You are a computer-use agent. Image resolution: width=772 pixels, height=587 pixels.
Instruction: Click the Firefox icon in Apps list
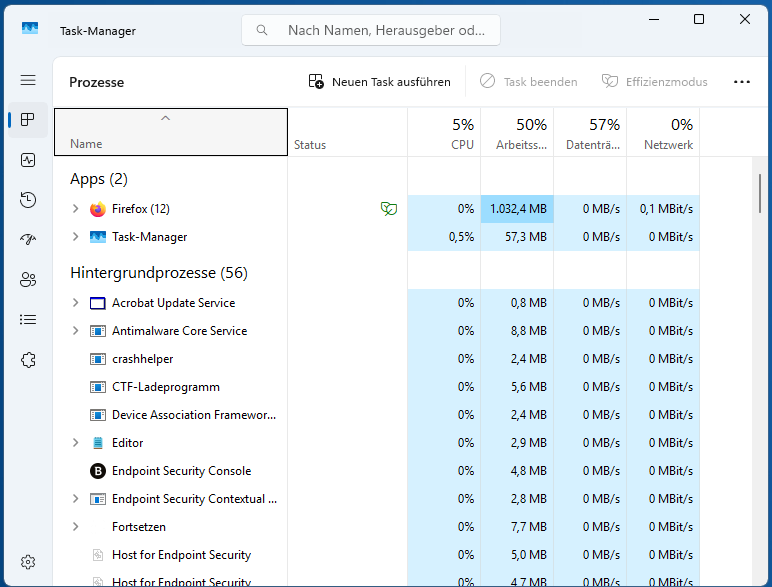tap(98, 209)
